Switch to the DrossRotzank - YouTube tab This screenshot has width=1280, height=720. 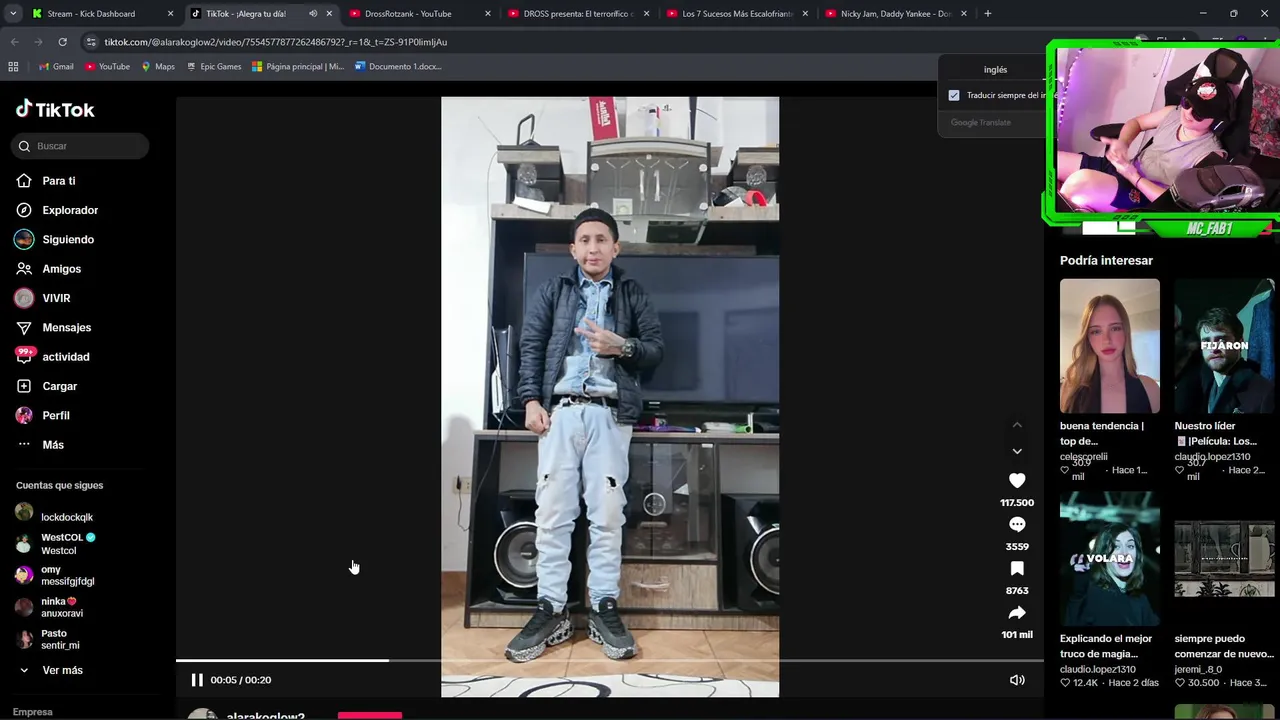pyautogui.click(x=420, y=14)
